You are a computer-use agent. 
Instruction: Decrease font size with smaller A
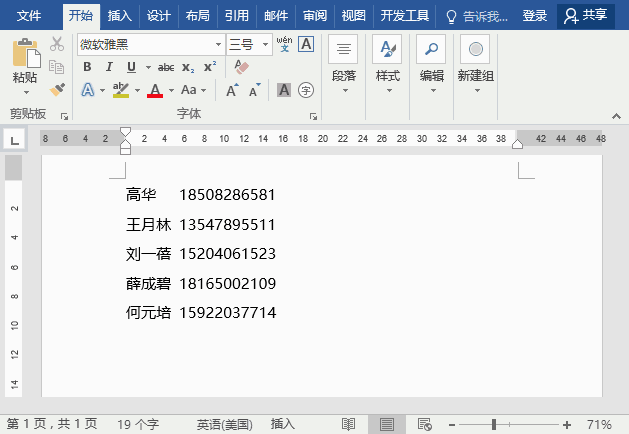(254, 90)
